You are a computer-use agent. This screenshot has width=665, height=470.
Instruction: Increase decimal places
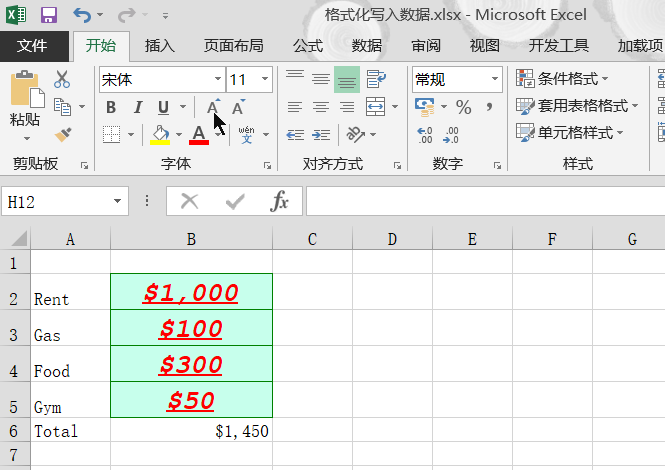[x=425, y=135]
